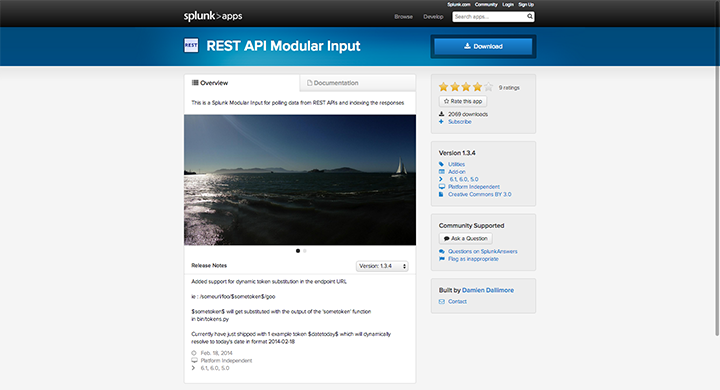Click the third rating star
The width and height of the screenshot is (720, 390).
[466, 87]
